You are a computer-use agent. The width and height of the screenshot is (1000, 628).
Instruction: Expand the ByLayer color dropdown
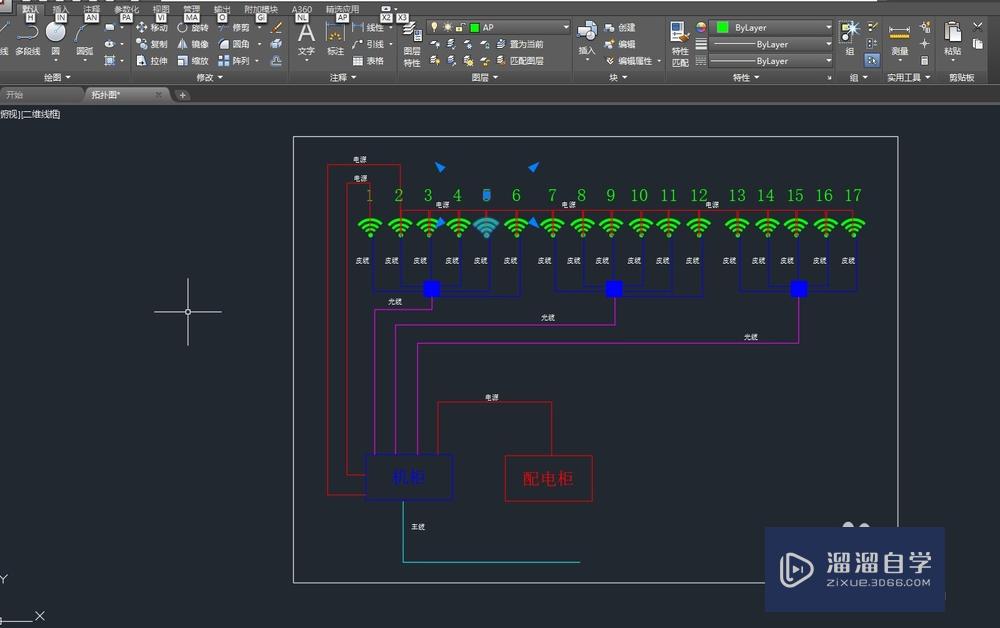[828, 27]
